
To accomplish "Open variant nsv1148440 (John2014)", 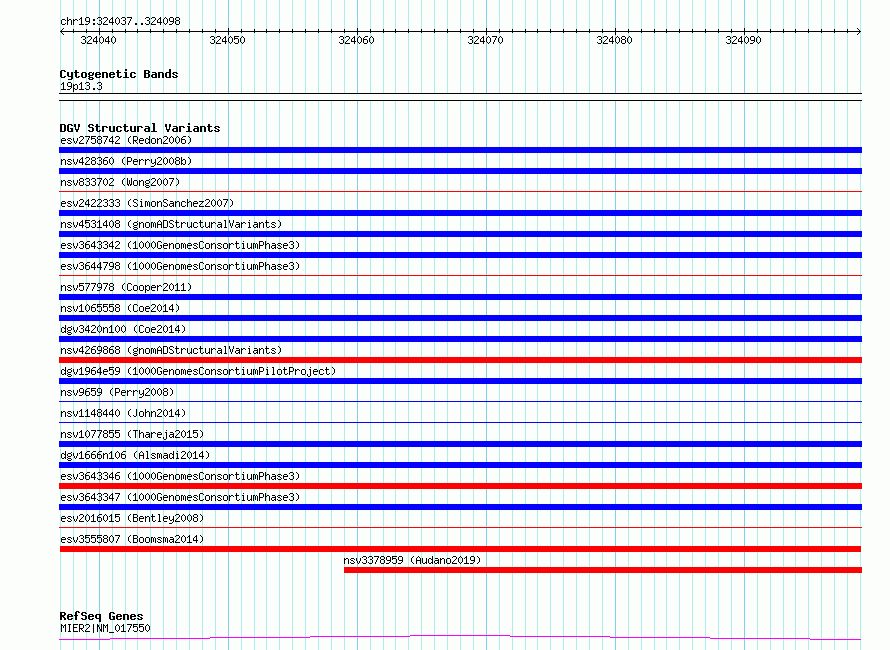I will [x=123, y=413].
